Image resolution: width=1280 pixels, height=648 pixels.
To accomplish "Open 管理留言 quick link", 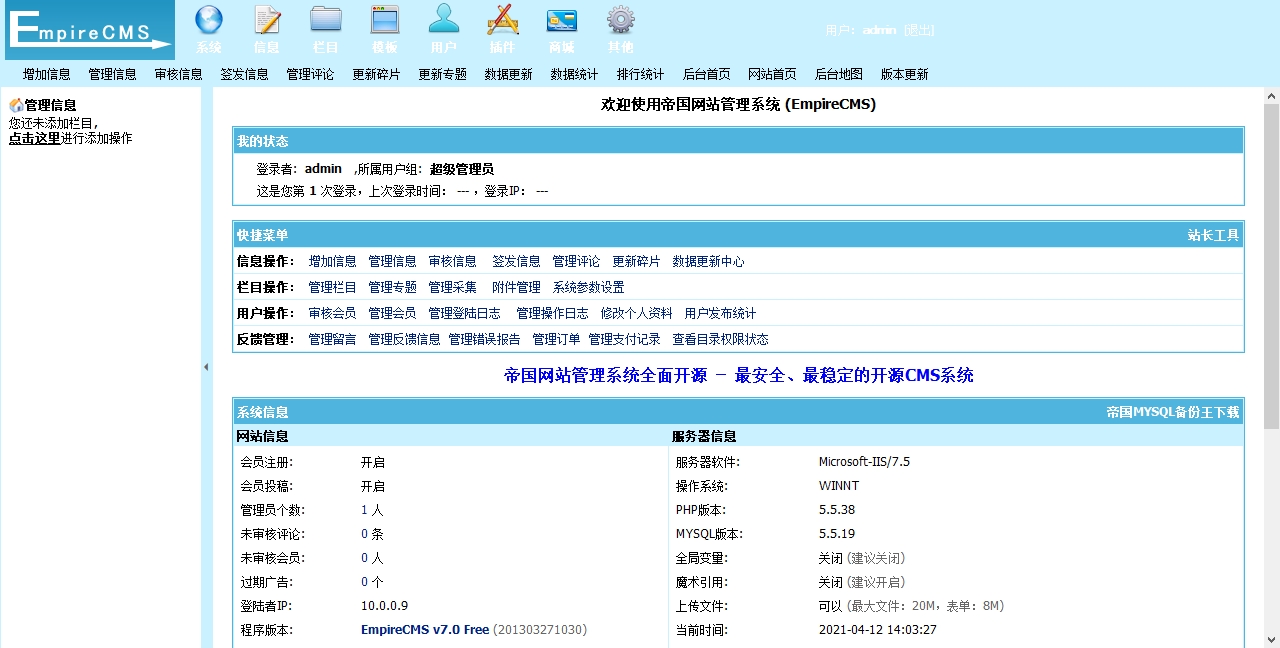I will point(333,339).
